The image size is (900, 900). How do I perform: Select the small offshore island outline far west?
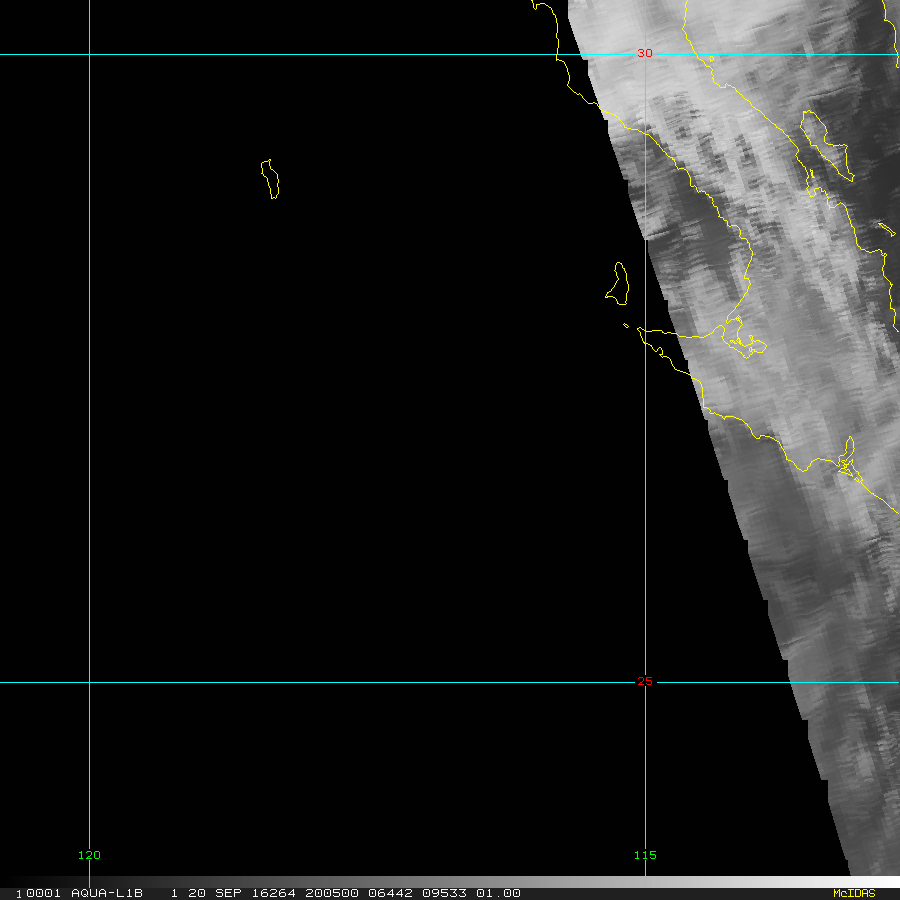[270, 179]
